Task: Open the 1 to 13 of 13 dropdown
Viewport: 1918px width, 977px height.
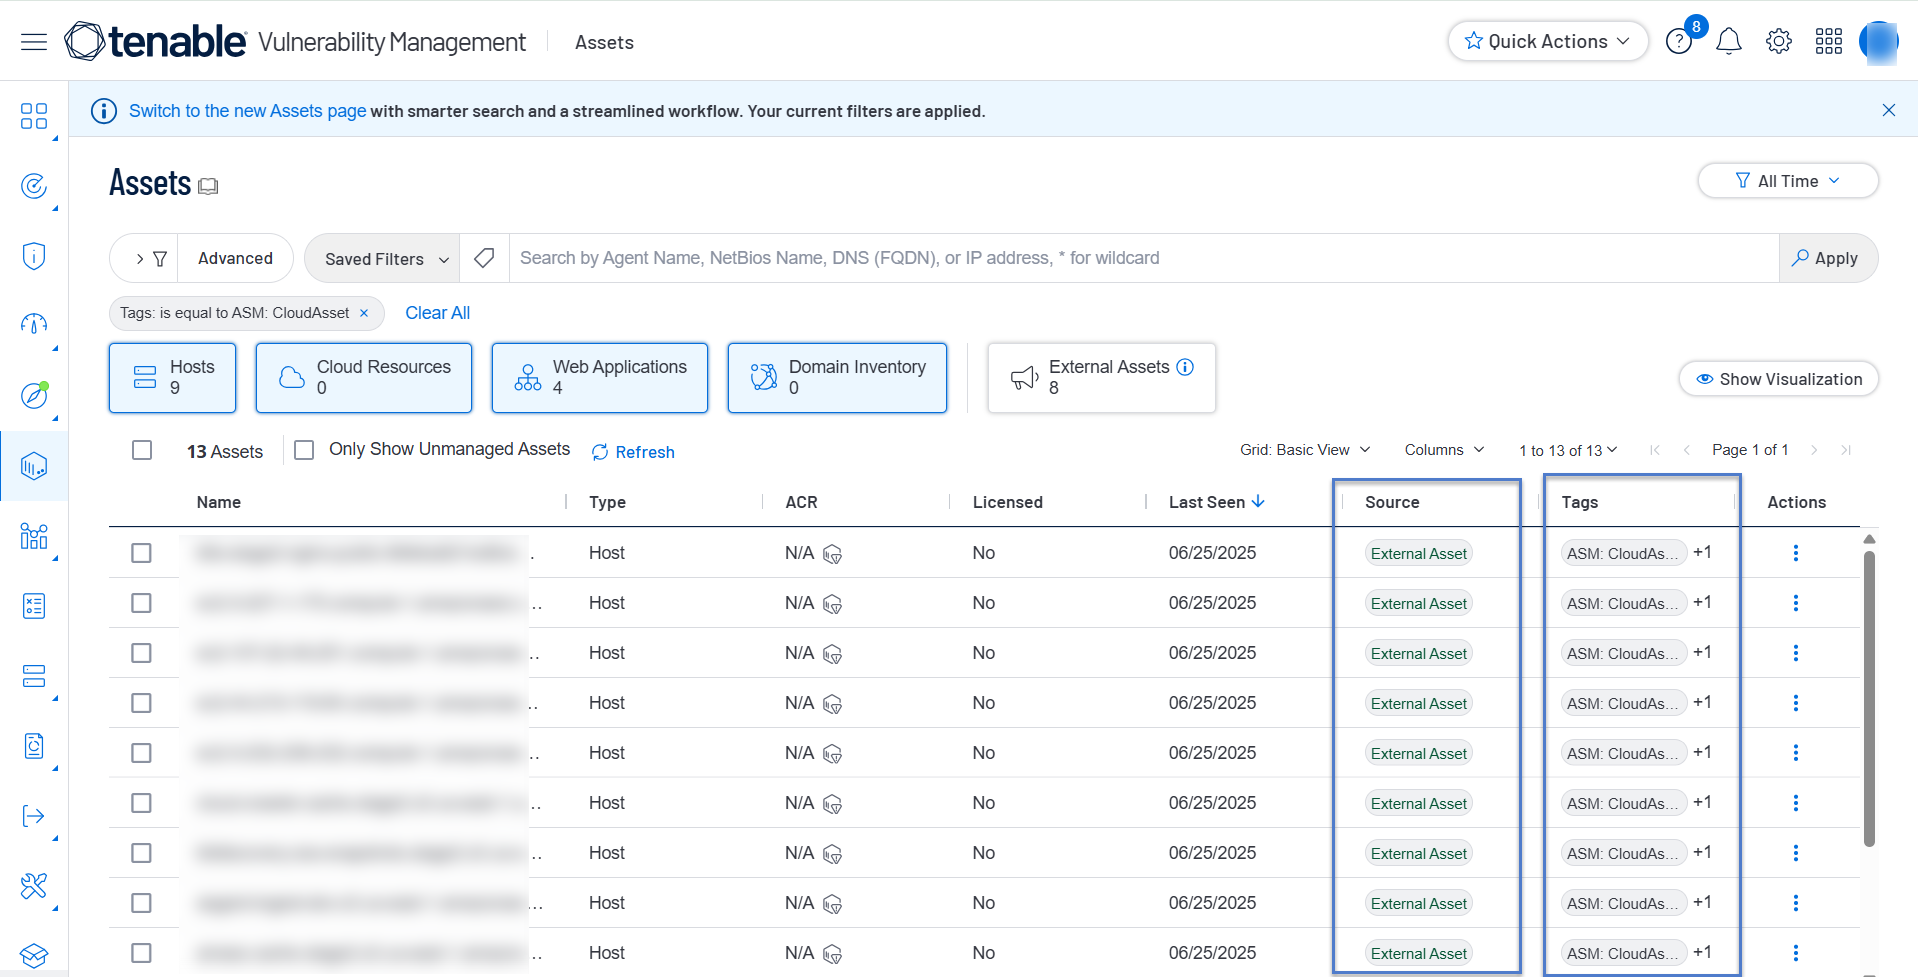Action: (x=1568, y=450)
